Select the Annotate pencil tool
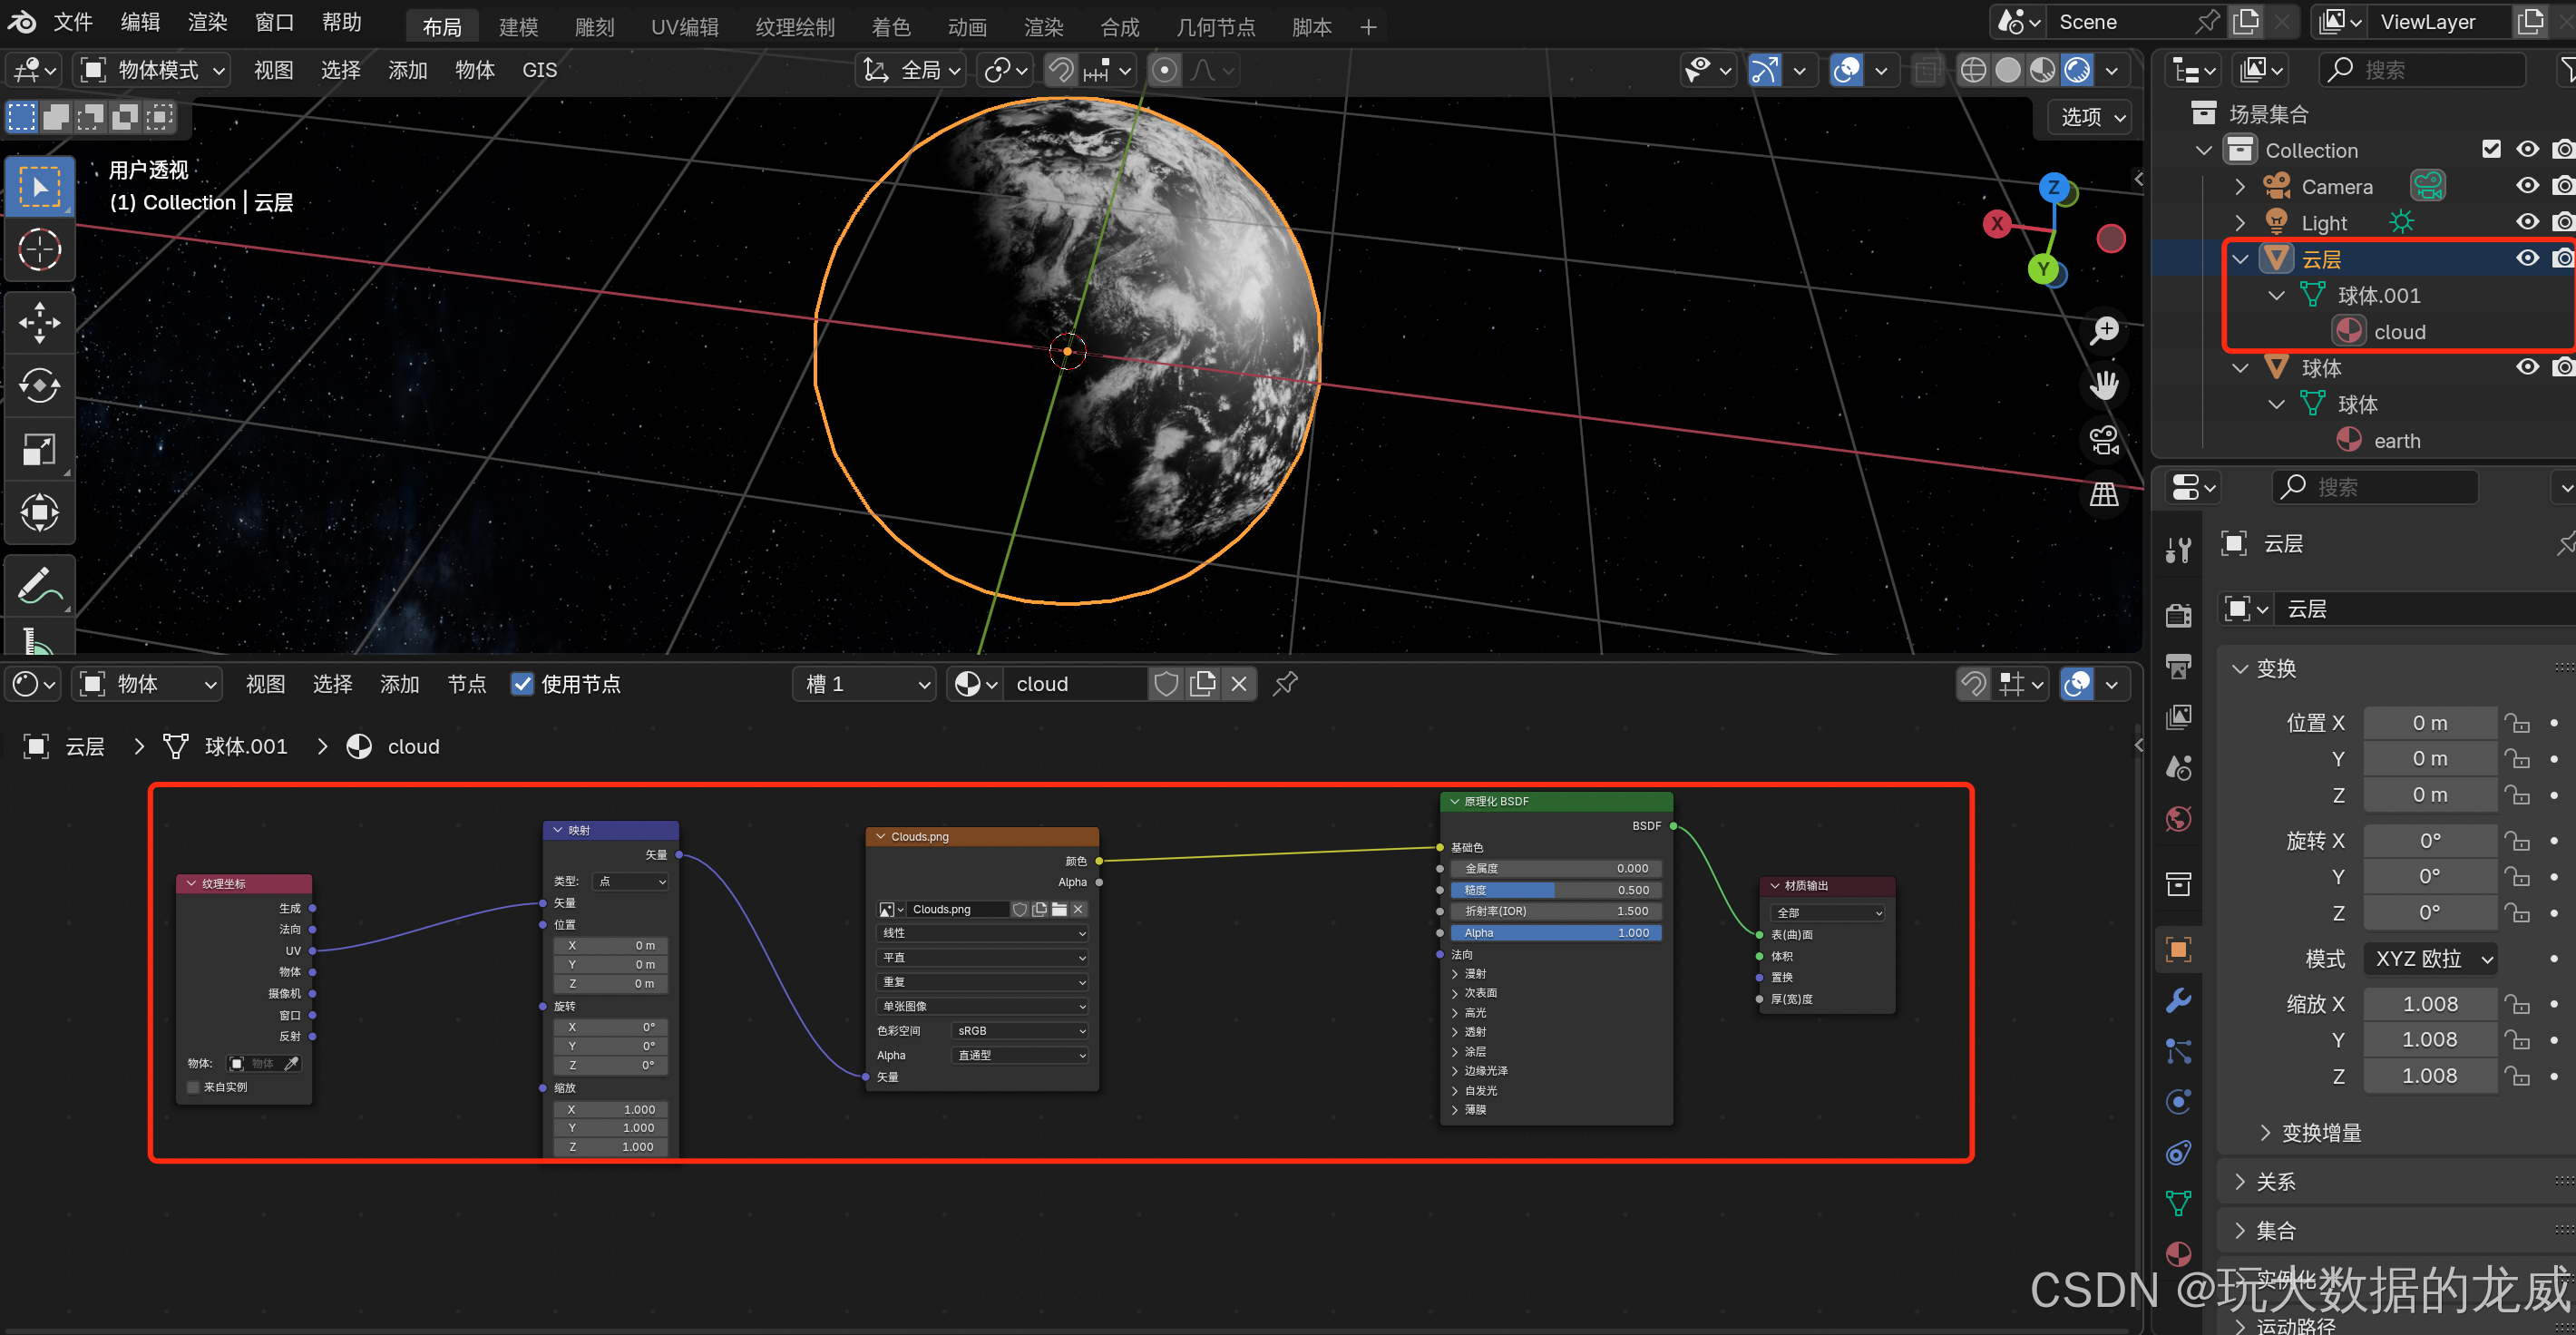 39,585
